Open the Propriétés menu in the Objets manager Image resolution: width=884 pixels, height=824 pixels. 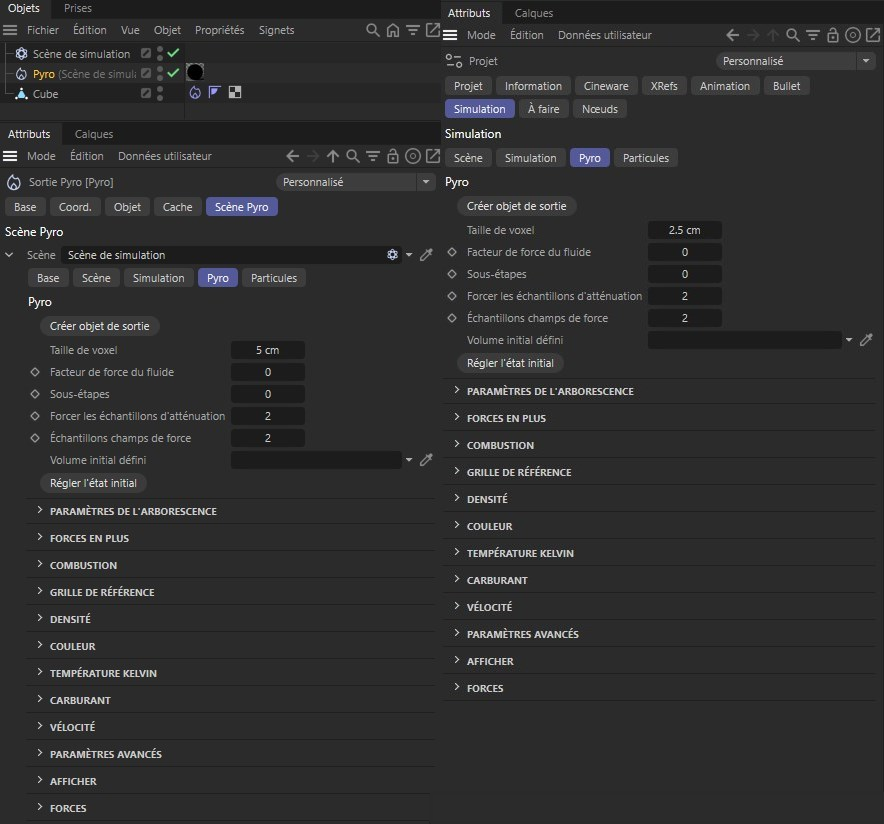(x=219, y=31)
